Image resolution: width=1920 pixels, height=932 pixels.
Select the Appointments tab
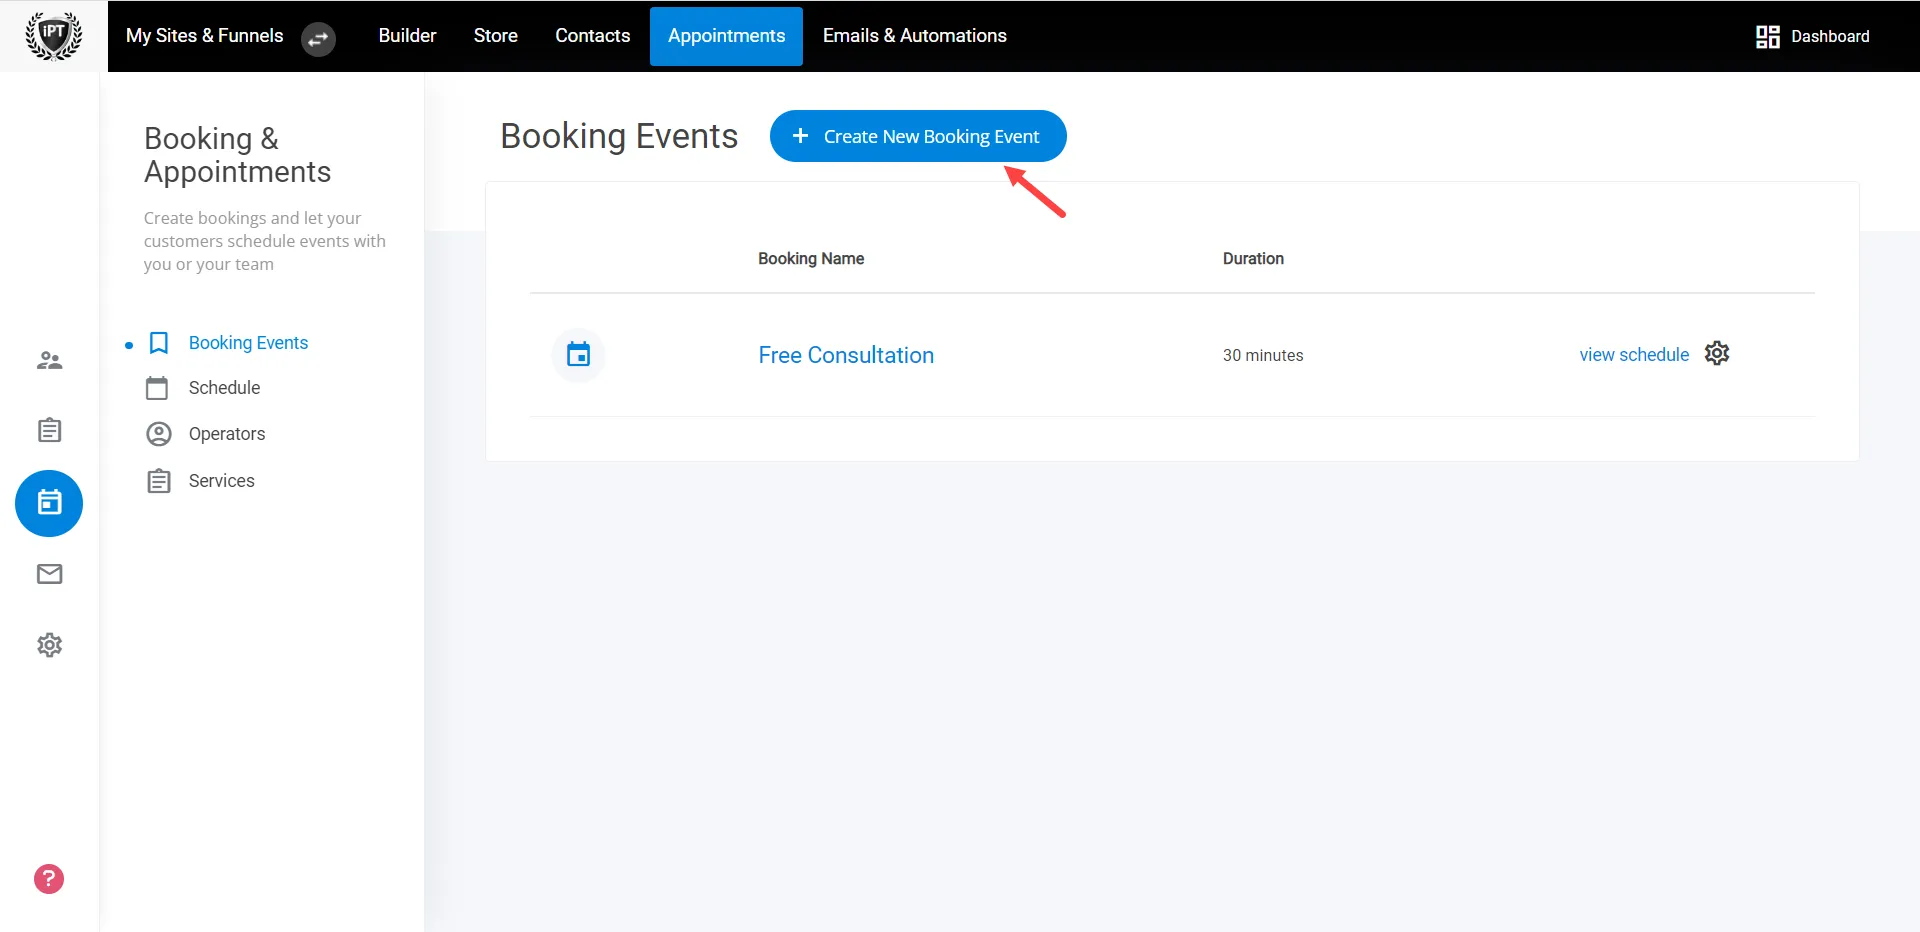tap(726, 36)
